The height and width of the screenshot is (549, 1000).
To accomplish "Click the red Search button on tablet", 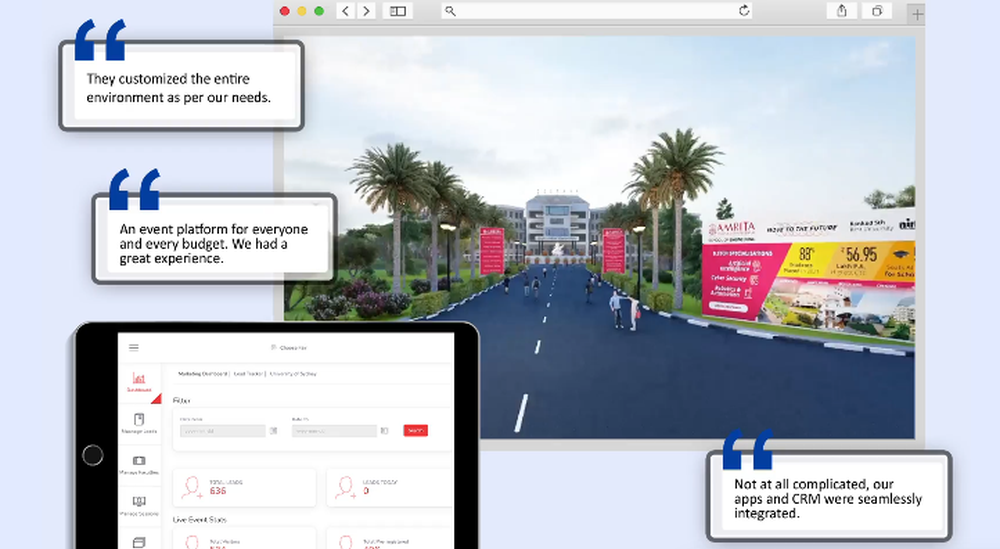I will click(x=416, y=431).
